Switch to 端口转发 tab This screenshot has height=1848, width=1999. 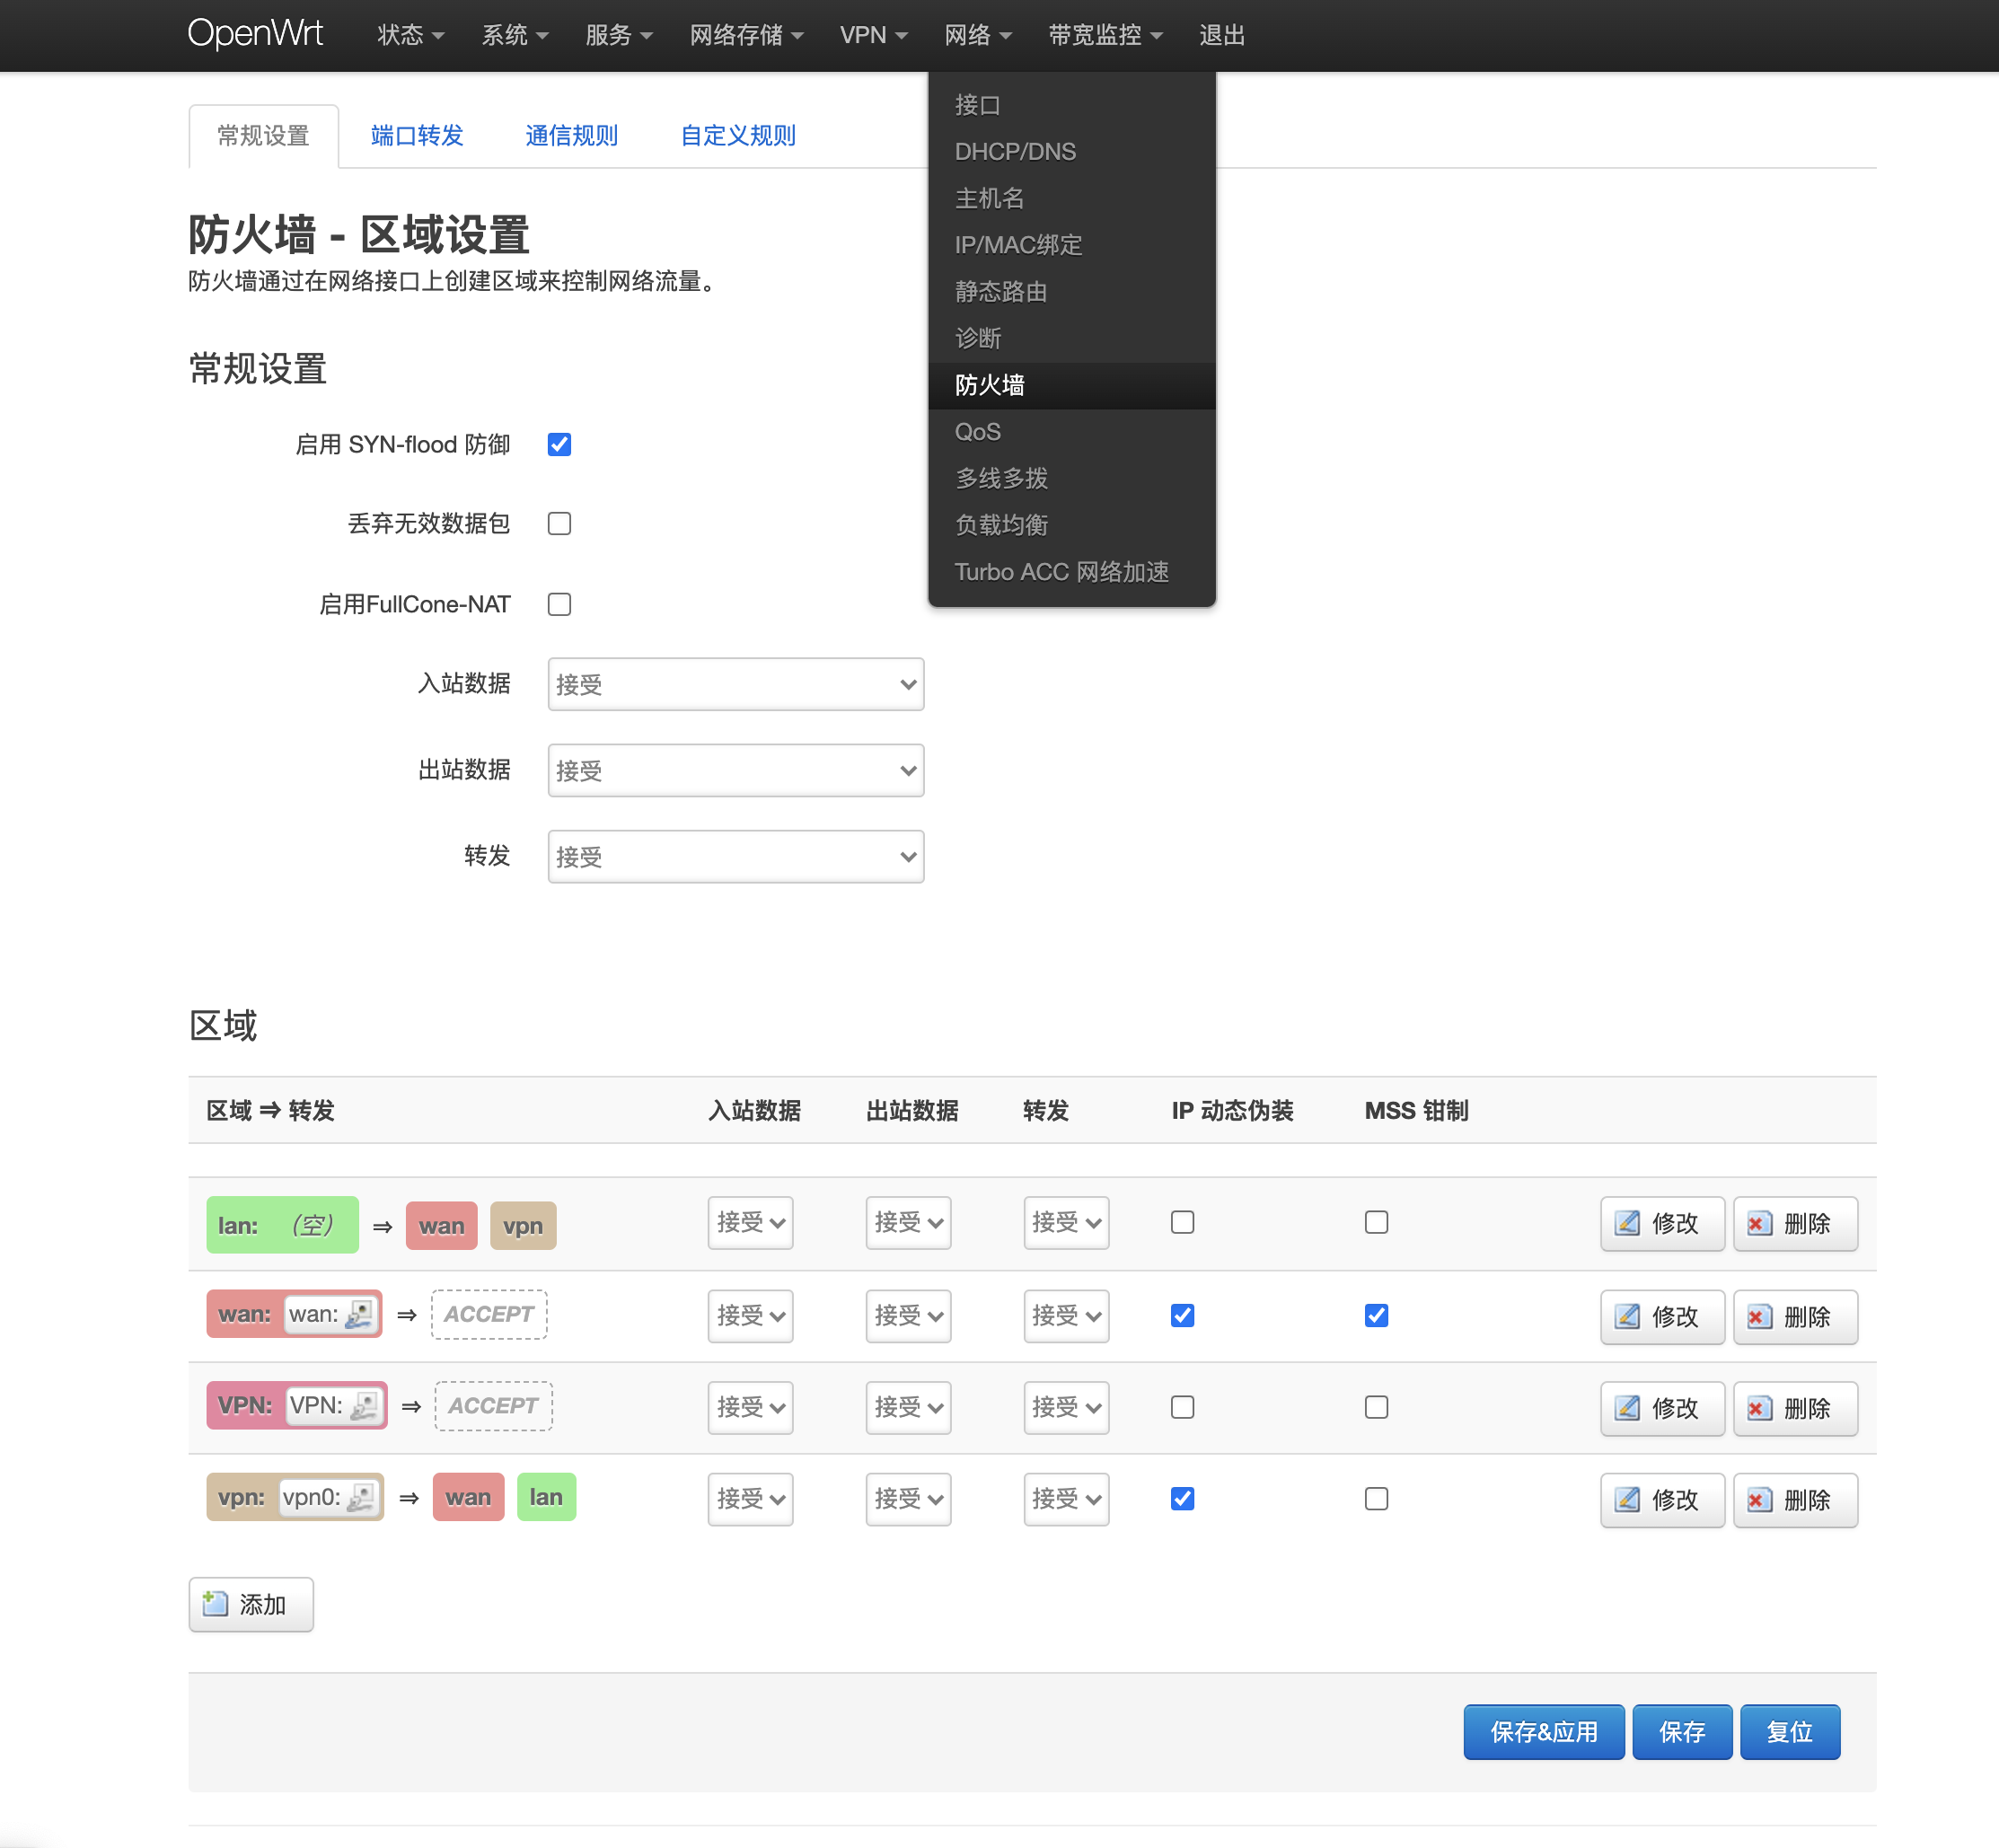417,135
